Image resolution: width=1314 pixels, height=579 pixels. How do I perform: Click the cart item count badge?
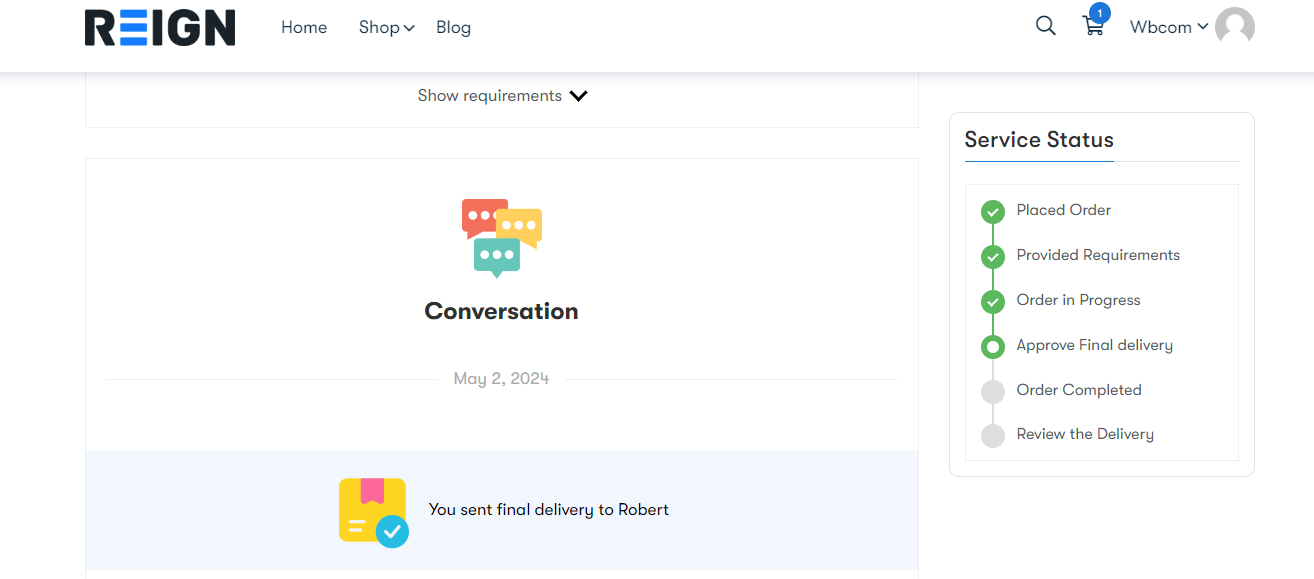[x=1099, y=13]
